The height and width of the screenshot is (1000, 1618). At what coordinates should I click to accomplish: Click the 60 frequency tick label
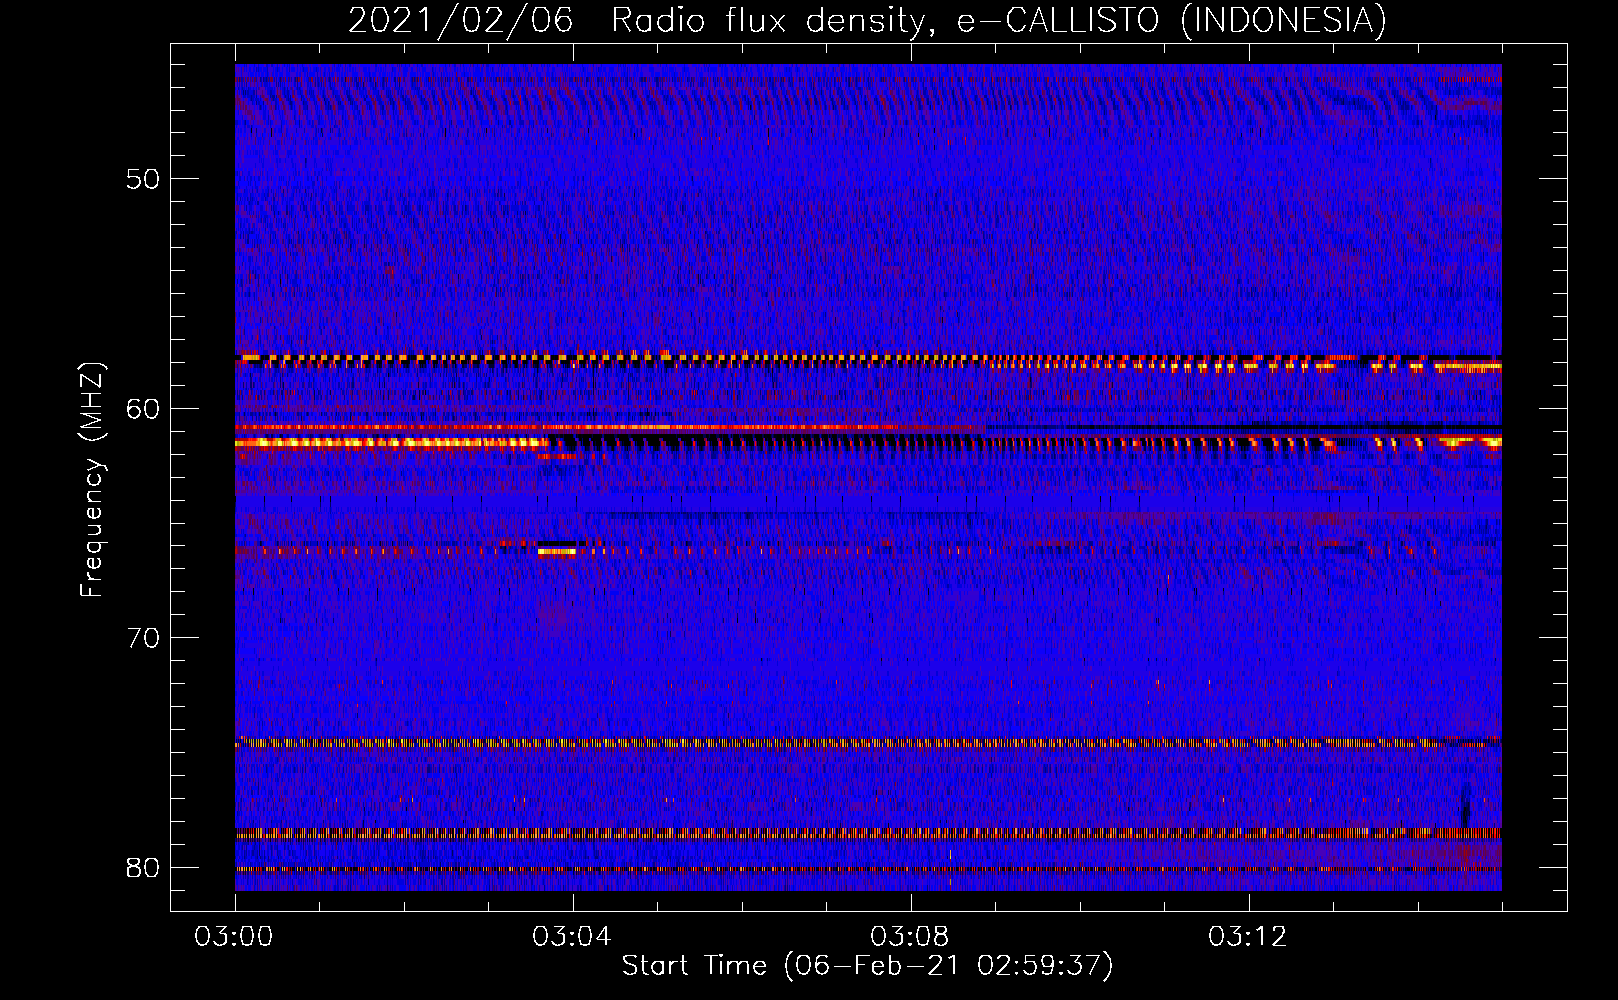(143, 409)
